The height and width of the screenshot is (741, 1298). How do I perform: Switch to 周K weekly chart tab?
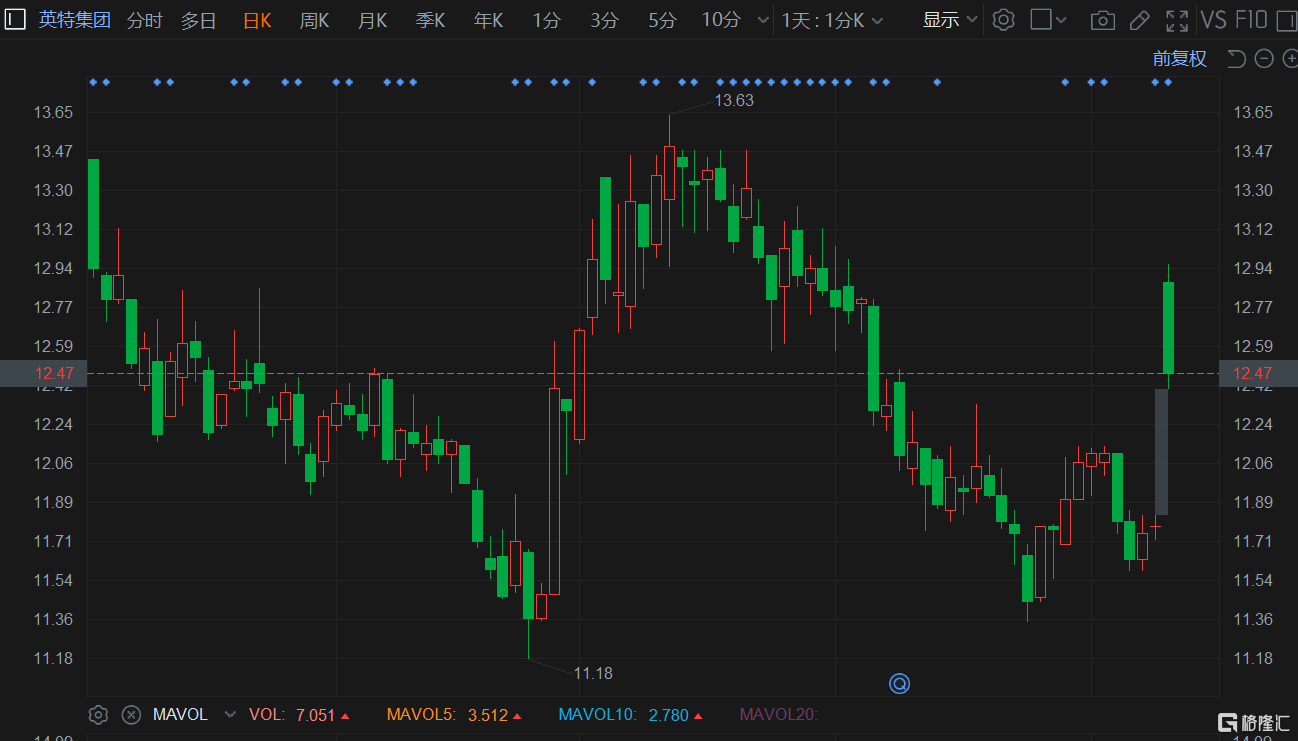point(314,20)
